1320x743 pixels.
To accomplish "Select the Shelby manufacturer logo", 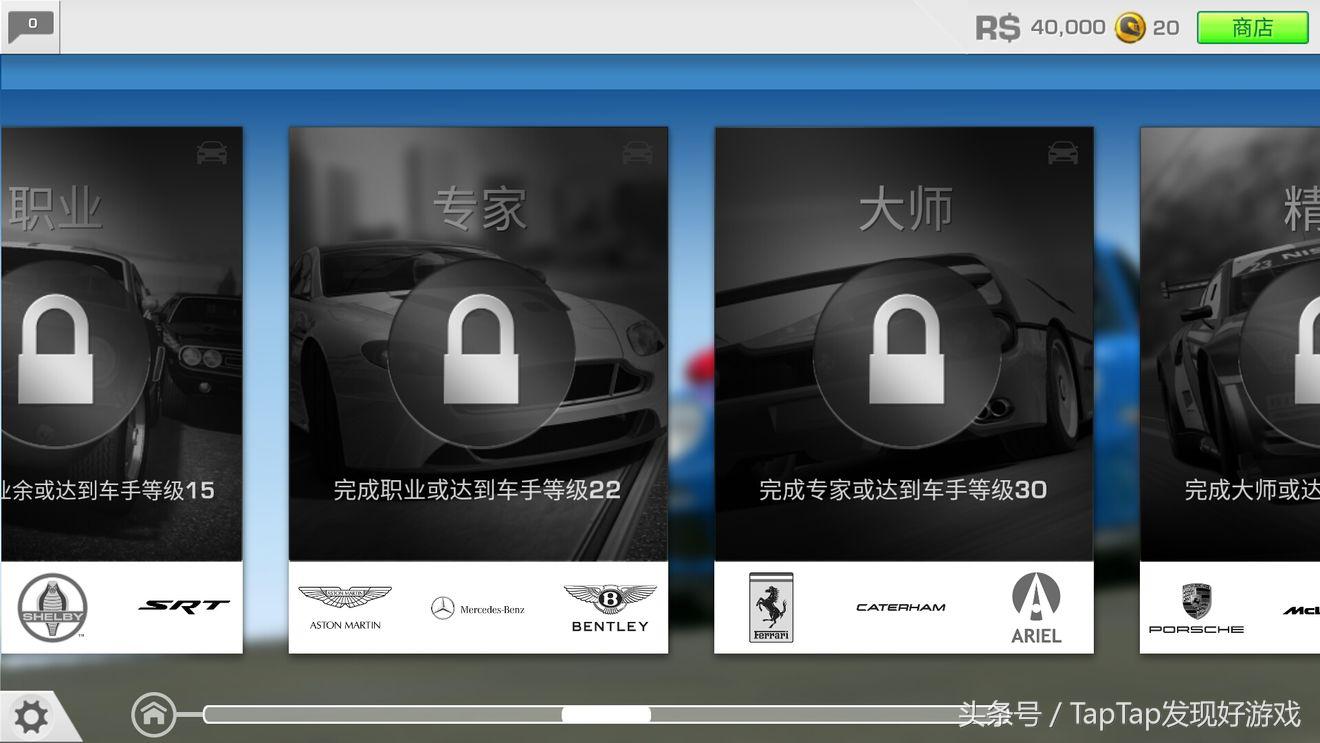I will tap(51, 605).
